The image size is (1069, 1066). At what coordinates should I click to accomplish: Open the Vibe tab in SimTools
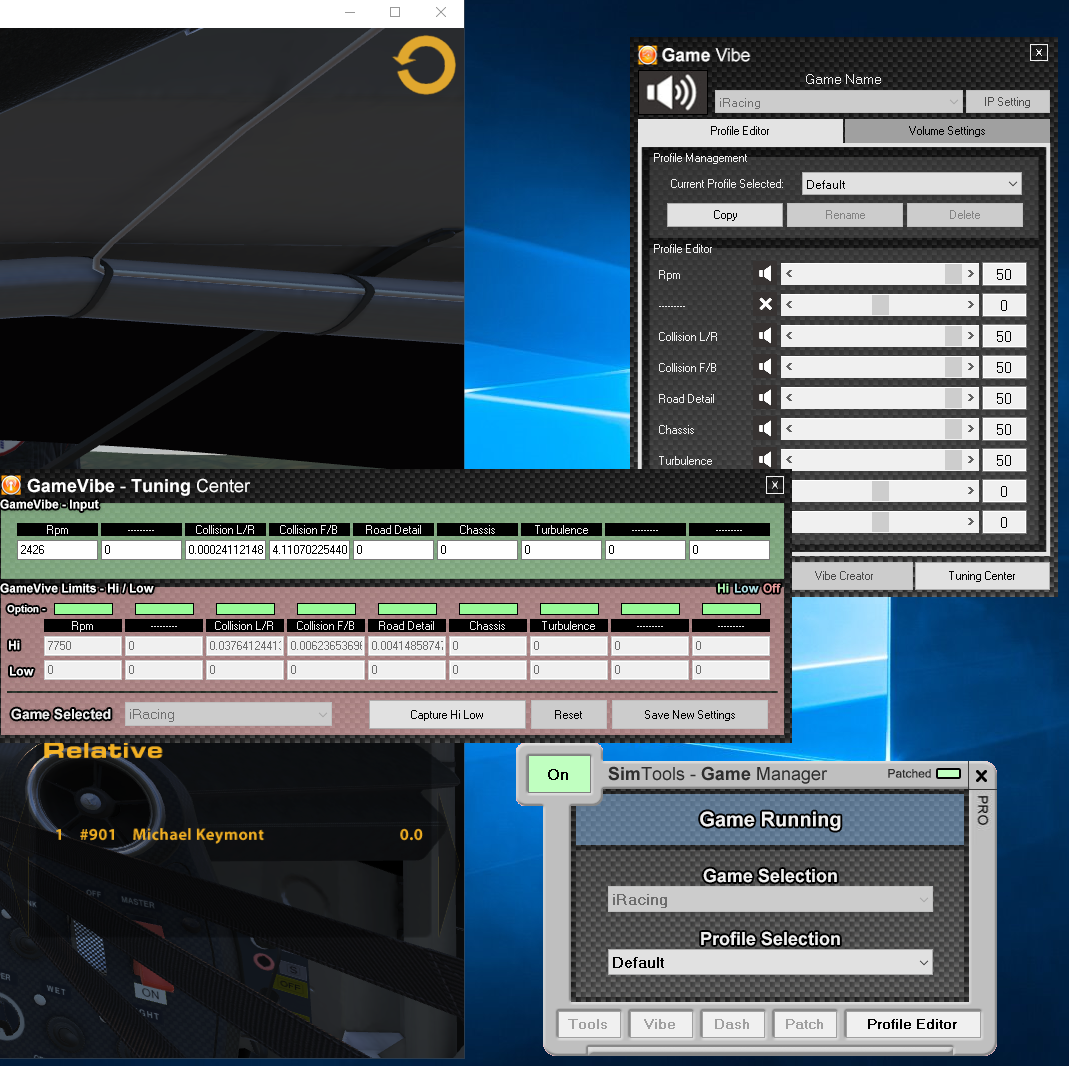[x=660, y=1024]
